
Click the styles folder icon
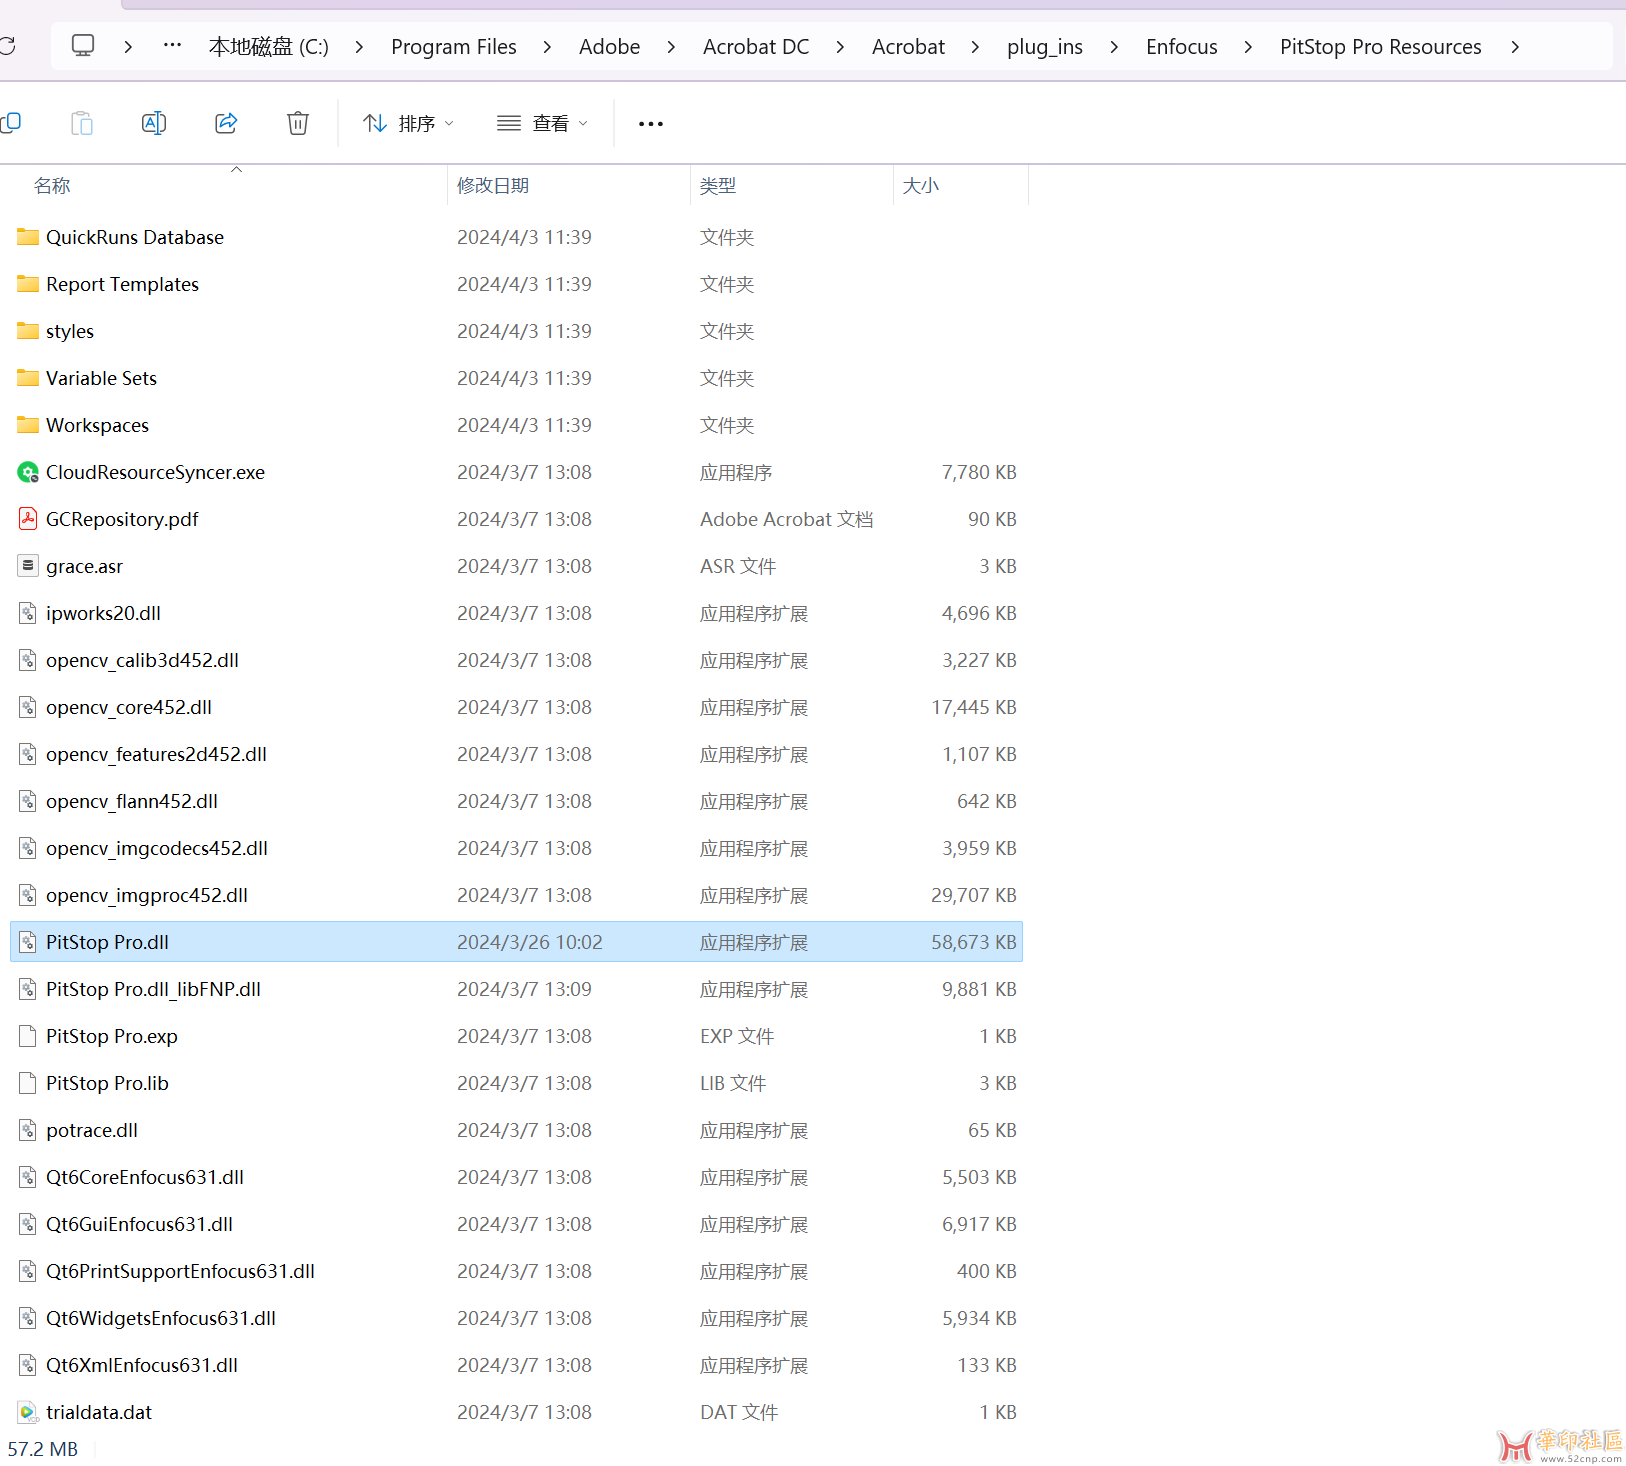tap(28, 331)
